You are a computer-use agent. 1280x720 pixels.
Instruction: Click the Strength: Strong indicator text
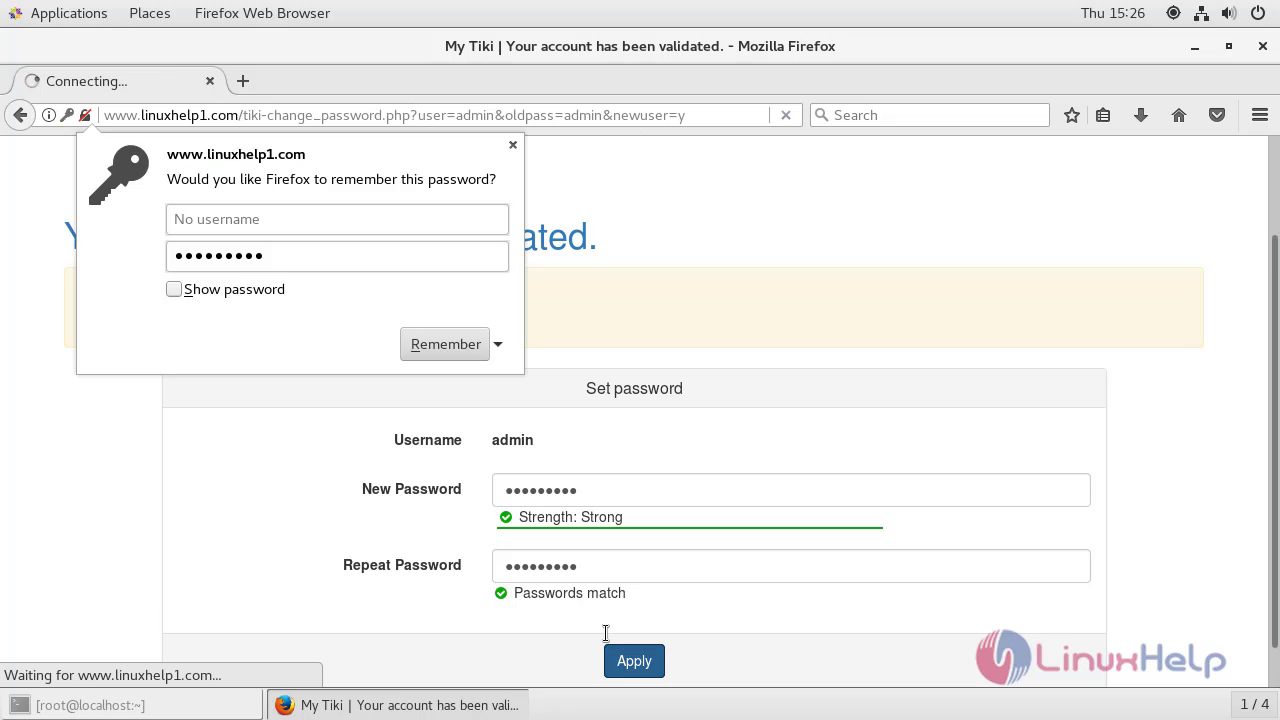[x=570, y=517]
